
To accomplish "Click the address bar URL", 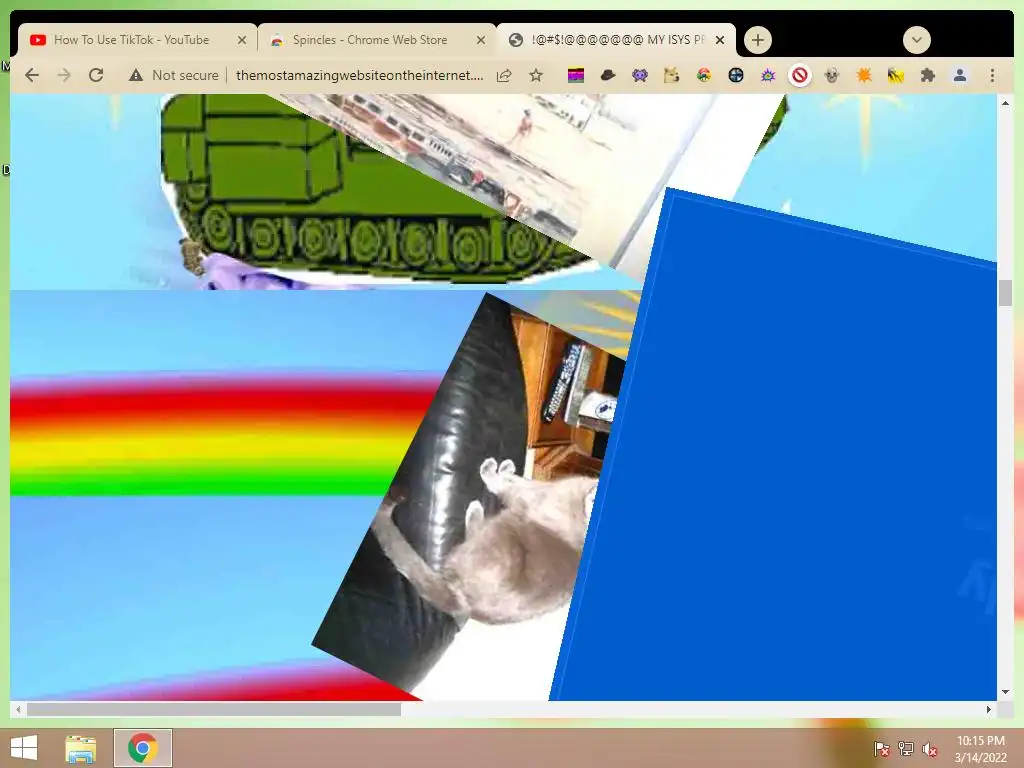I will (x=360, y=75).
